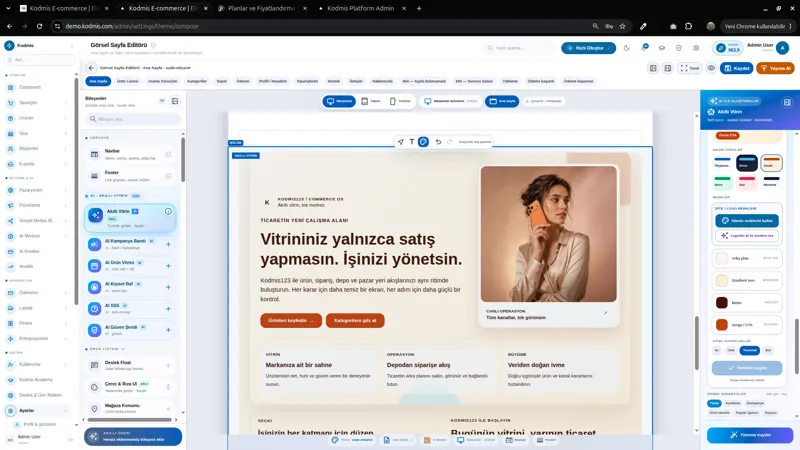Bookmark this page with the star icon
The height and width of the screenshot is (450, 800).
click(622, 26)
